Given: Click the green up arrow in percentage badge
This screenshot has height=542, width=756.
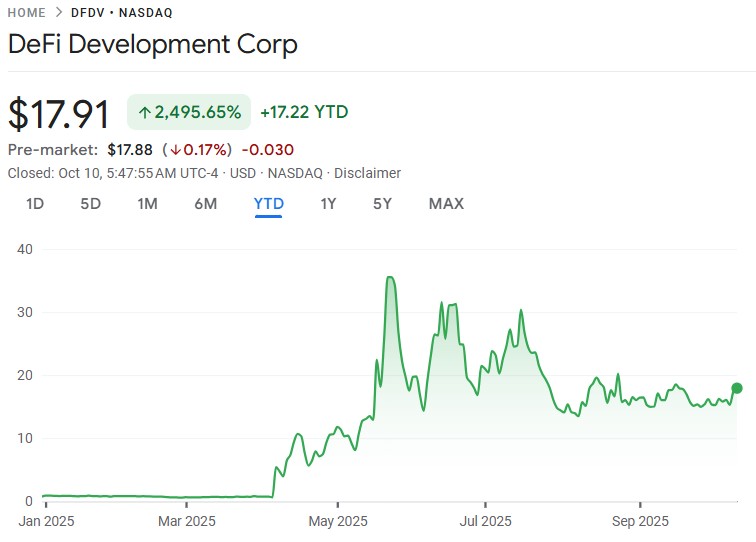Looking at the screenshot, I should coord(144,112).
